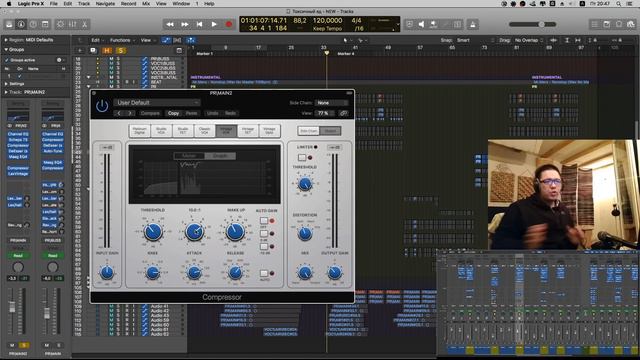Image resolution: width=640 pixels, height=360 pixels.
Task: Select Classic VCA compressor model
Action: click(204, 131)
